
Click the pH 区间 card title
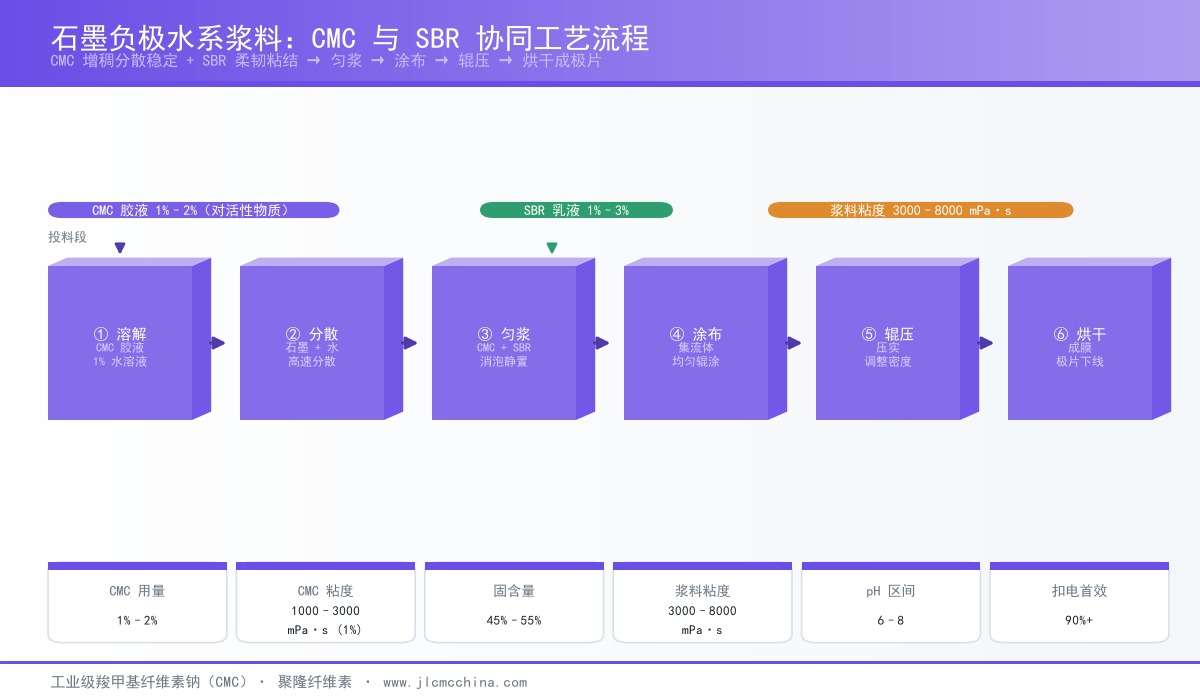pyautogui.click(x=890, y=591)
